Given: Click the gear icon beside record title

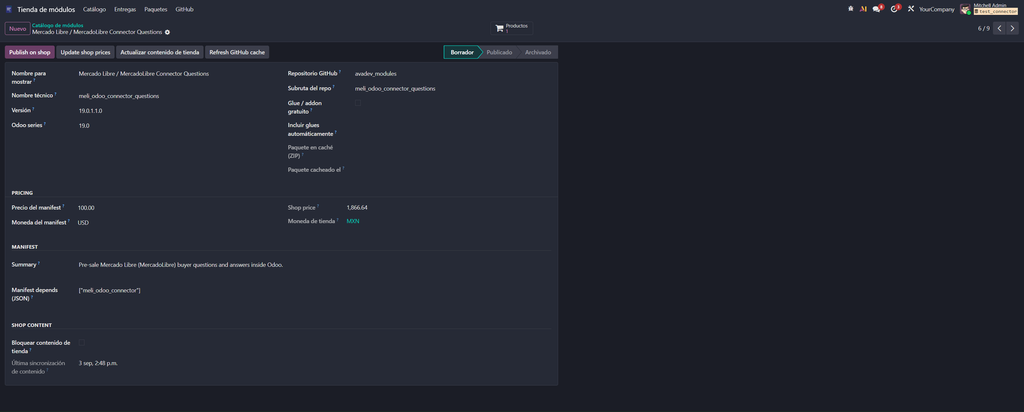Looking at the screenshot, I should click(167, 32).
